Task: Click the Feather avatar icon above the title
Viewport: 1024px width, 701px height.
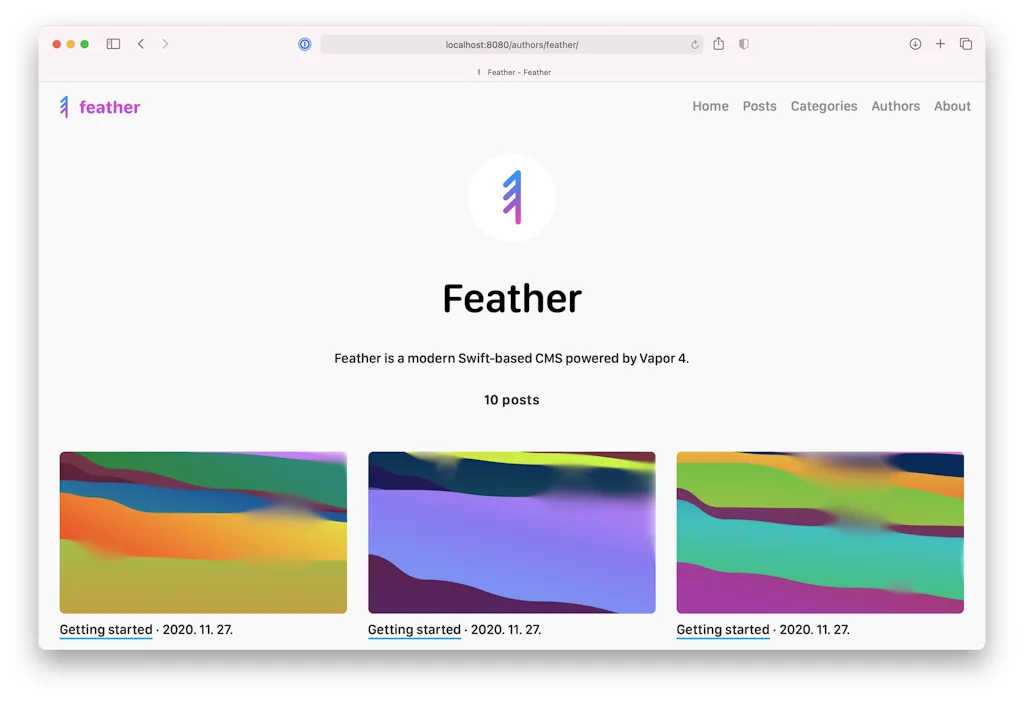Action: pos(512,197)
